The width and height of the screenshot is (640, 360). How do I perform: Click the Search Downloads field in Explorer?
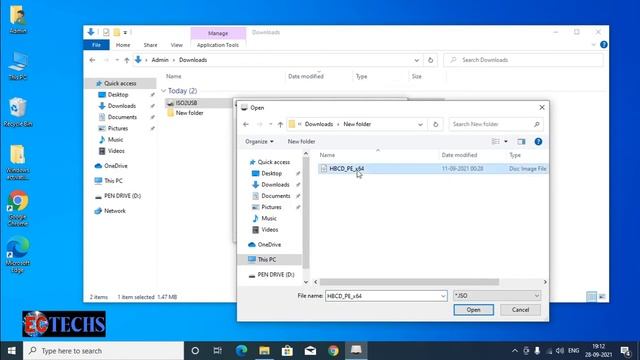click(524, 60)
